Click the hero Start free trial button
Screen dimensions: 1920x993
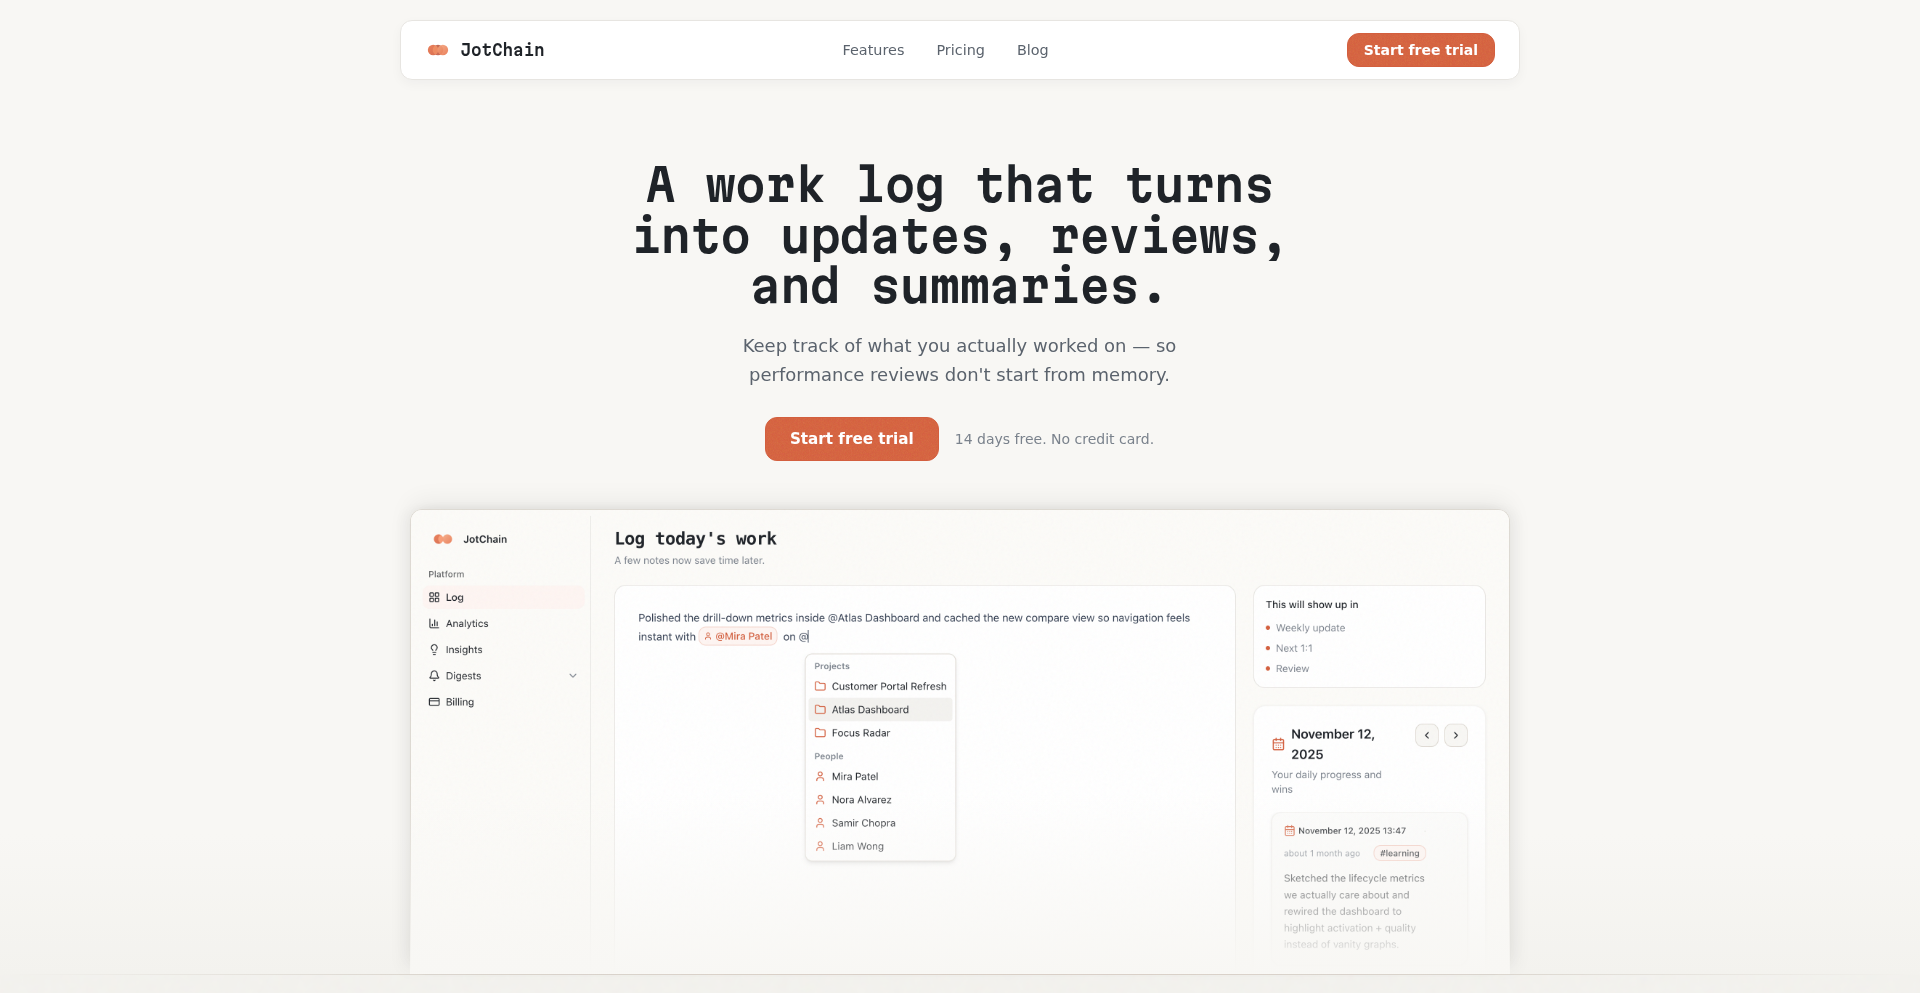851,439
